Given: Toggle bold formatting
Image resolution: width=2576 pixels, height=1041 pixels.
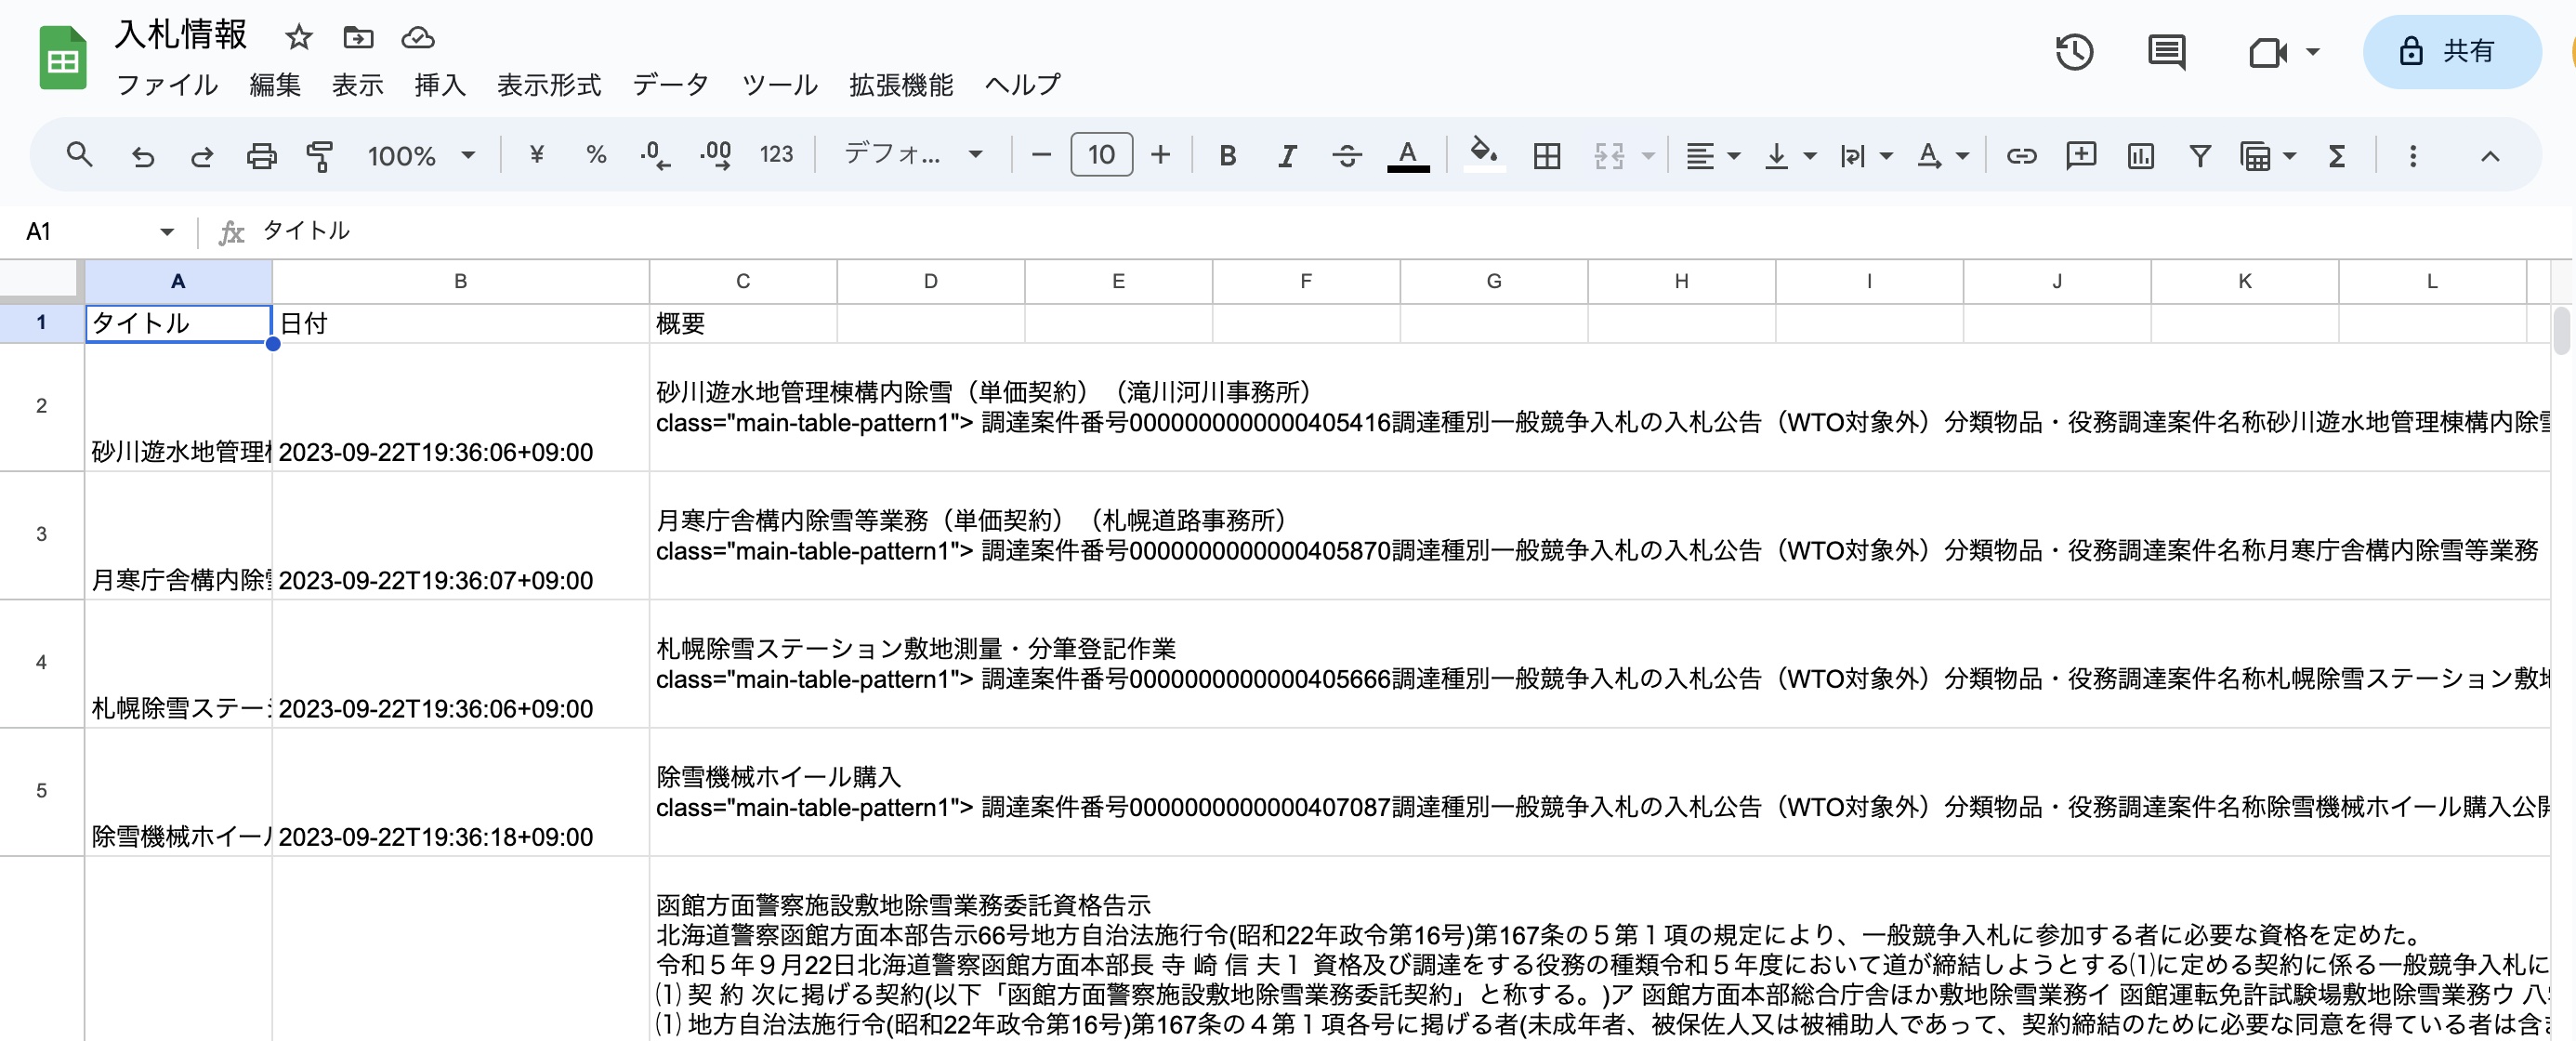Looking at the screenshot, I should 1227,155.
